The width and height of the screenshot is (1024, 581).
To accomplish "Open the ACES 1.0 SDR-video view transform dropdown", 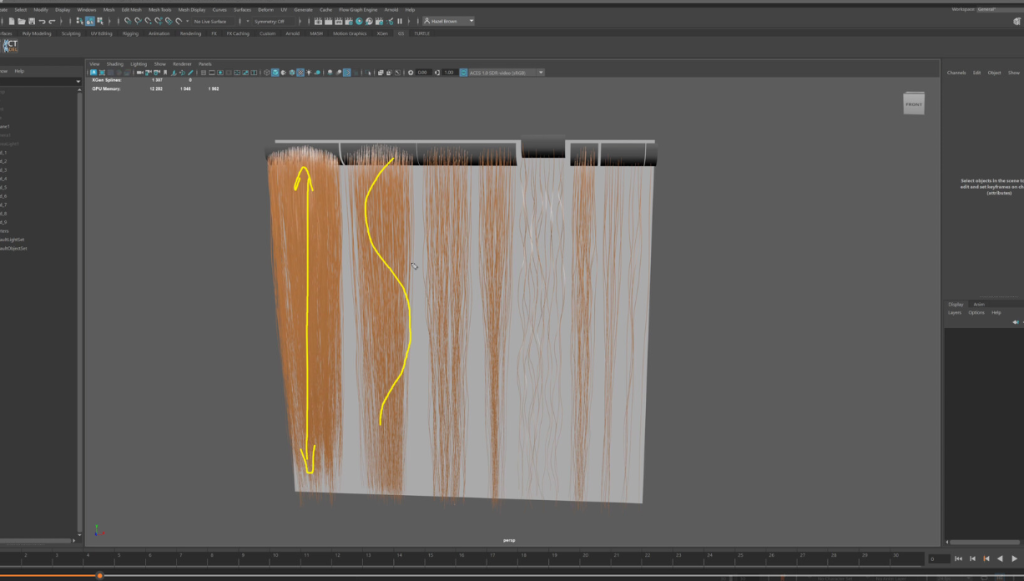I will pos(506,72).
